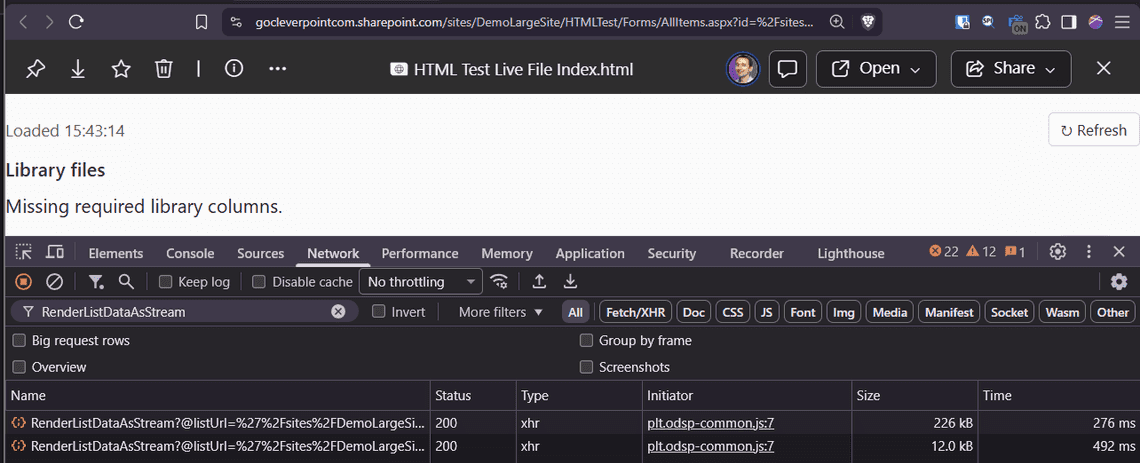This screenshot has width=1140, height=463.
Task: Import HAR file upload icon
Action: tap(539, 281)
